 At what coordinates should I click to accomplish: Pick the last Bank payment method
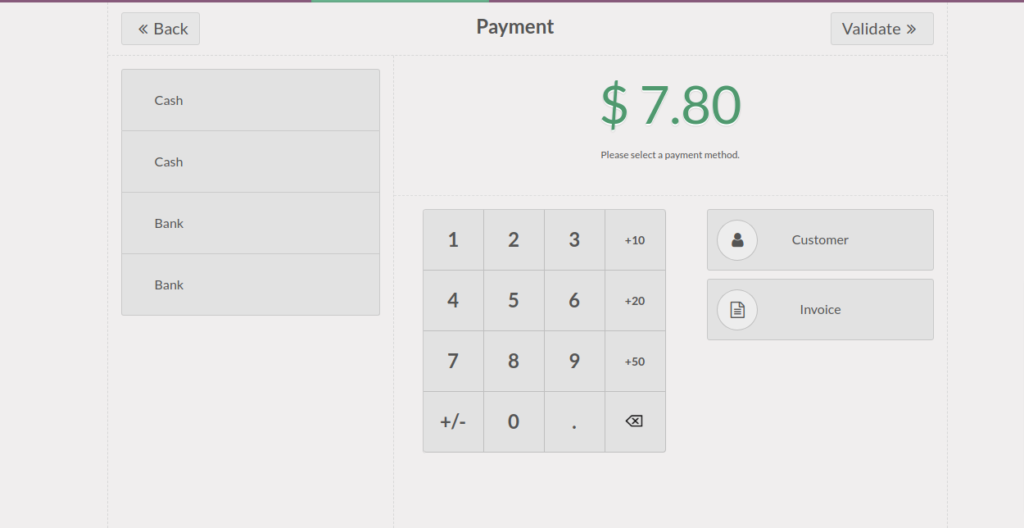pyautogui.click(x=250, y=285)
